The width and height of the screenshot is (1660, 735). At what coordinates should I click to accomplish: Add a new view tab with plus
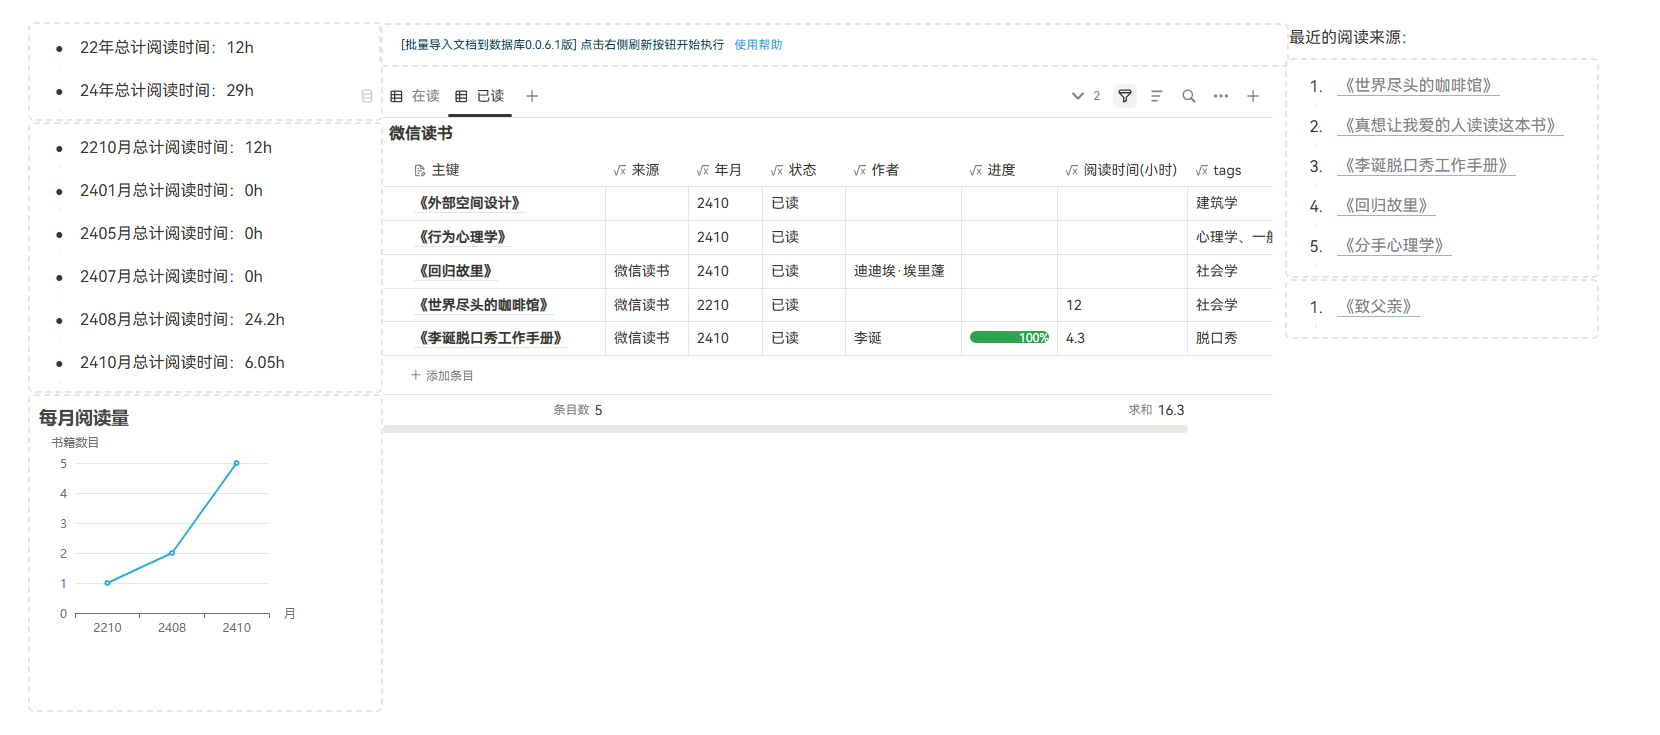(x=532, y=96)
